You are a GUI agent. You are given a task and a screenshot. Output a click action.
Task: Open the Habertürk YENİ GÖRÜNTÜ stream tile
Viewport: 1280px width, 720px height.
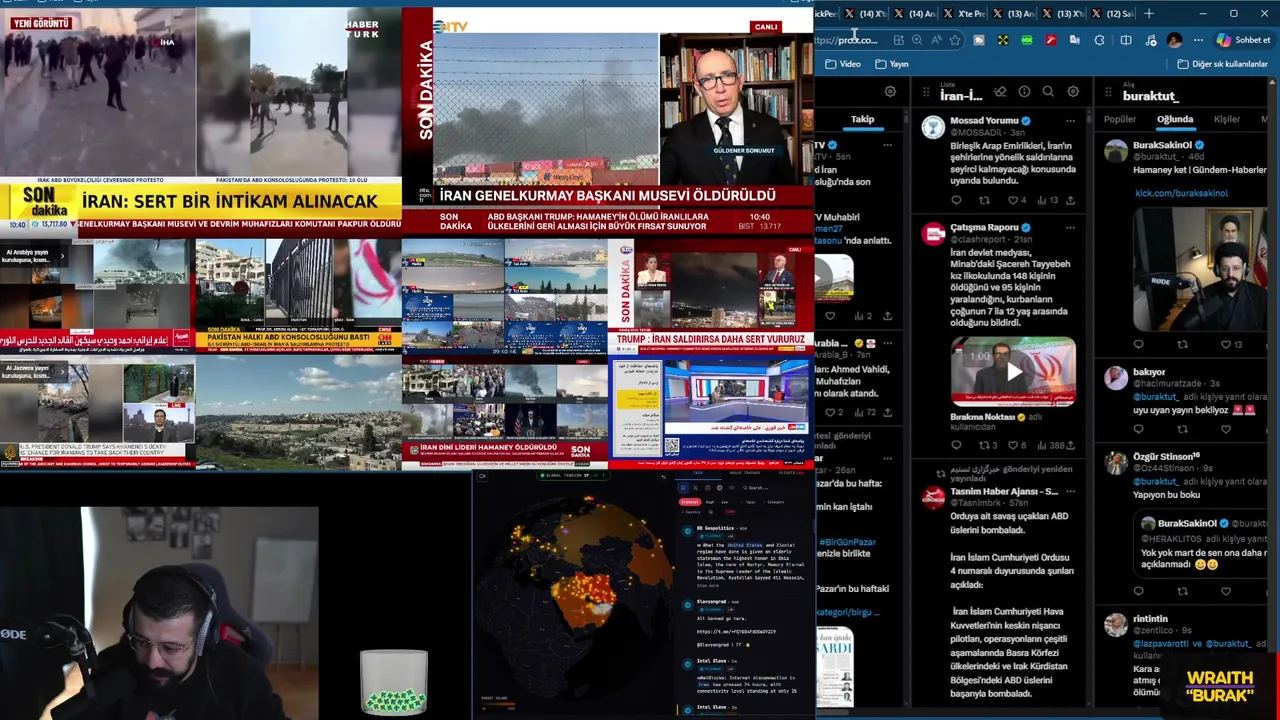point(200,120)
